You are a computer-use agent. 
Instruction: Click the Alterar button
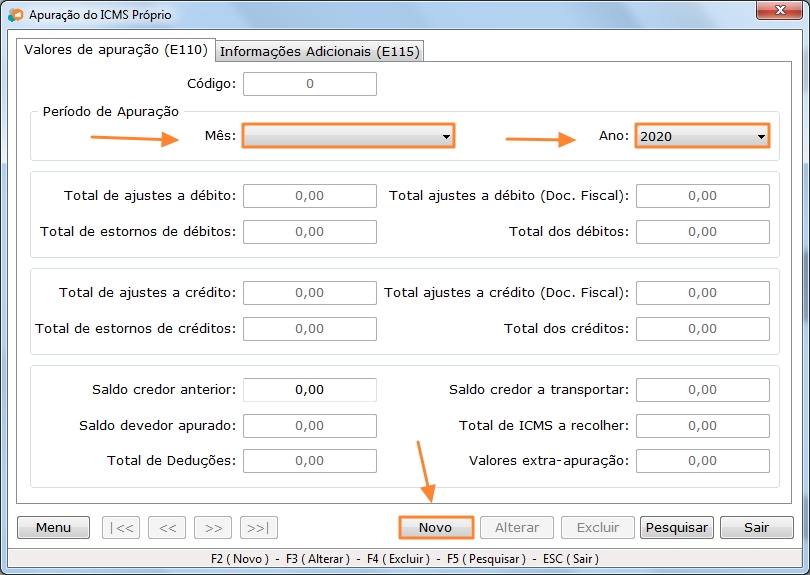[x=517, y=527]
